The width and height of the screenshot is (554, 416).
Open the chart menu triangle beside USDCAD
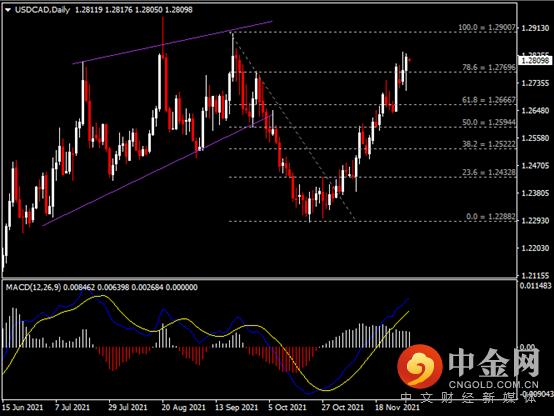coord(8,10)
